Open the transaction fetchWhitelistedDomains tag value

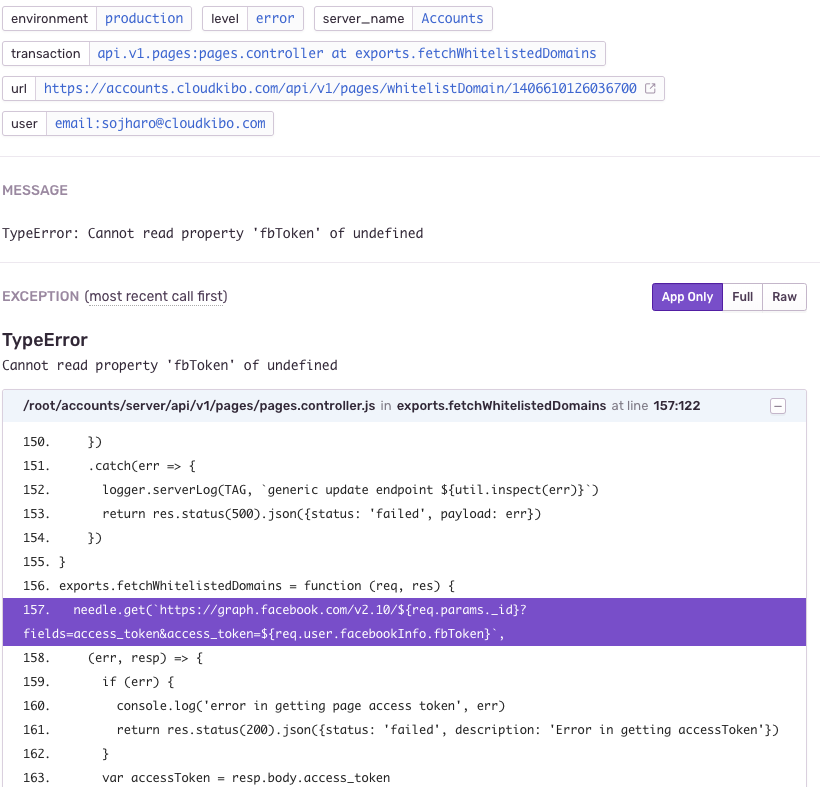coord(347,53)
